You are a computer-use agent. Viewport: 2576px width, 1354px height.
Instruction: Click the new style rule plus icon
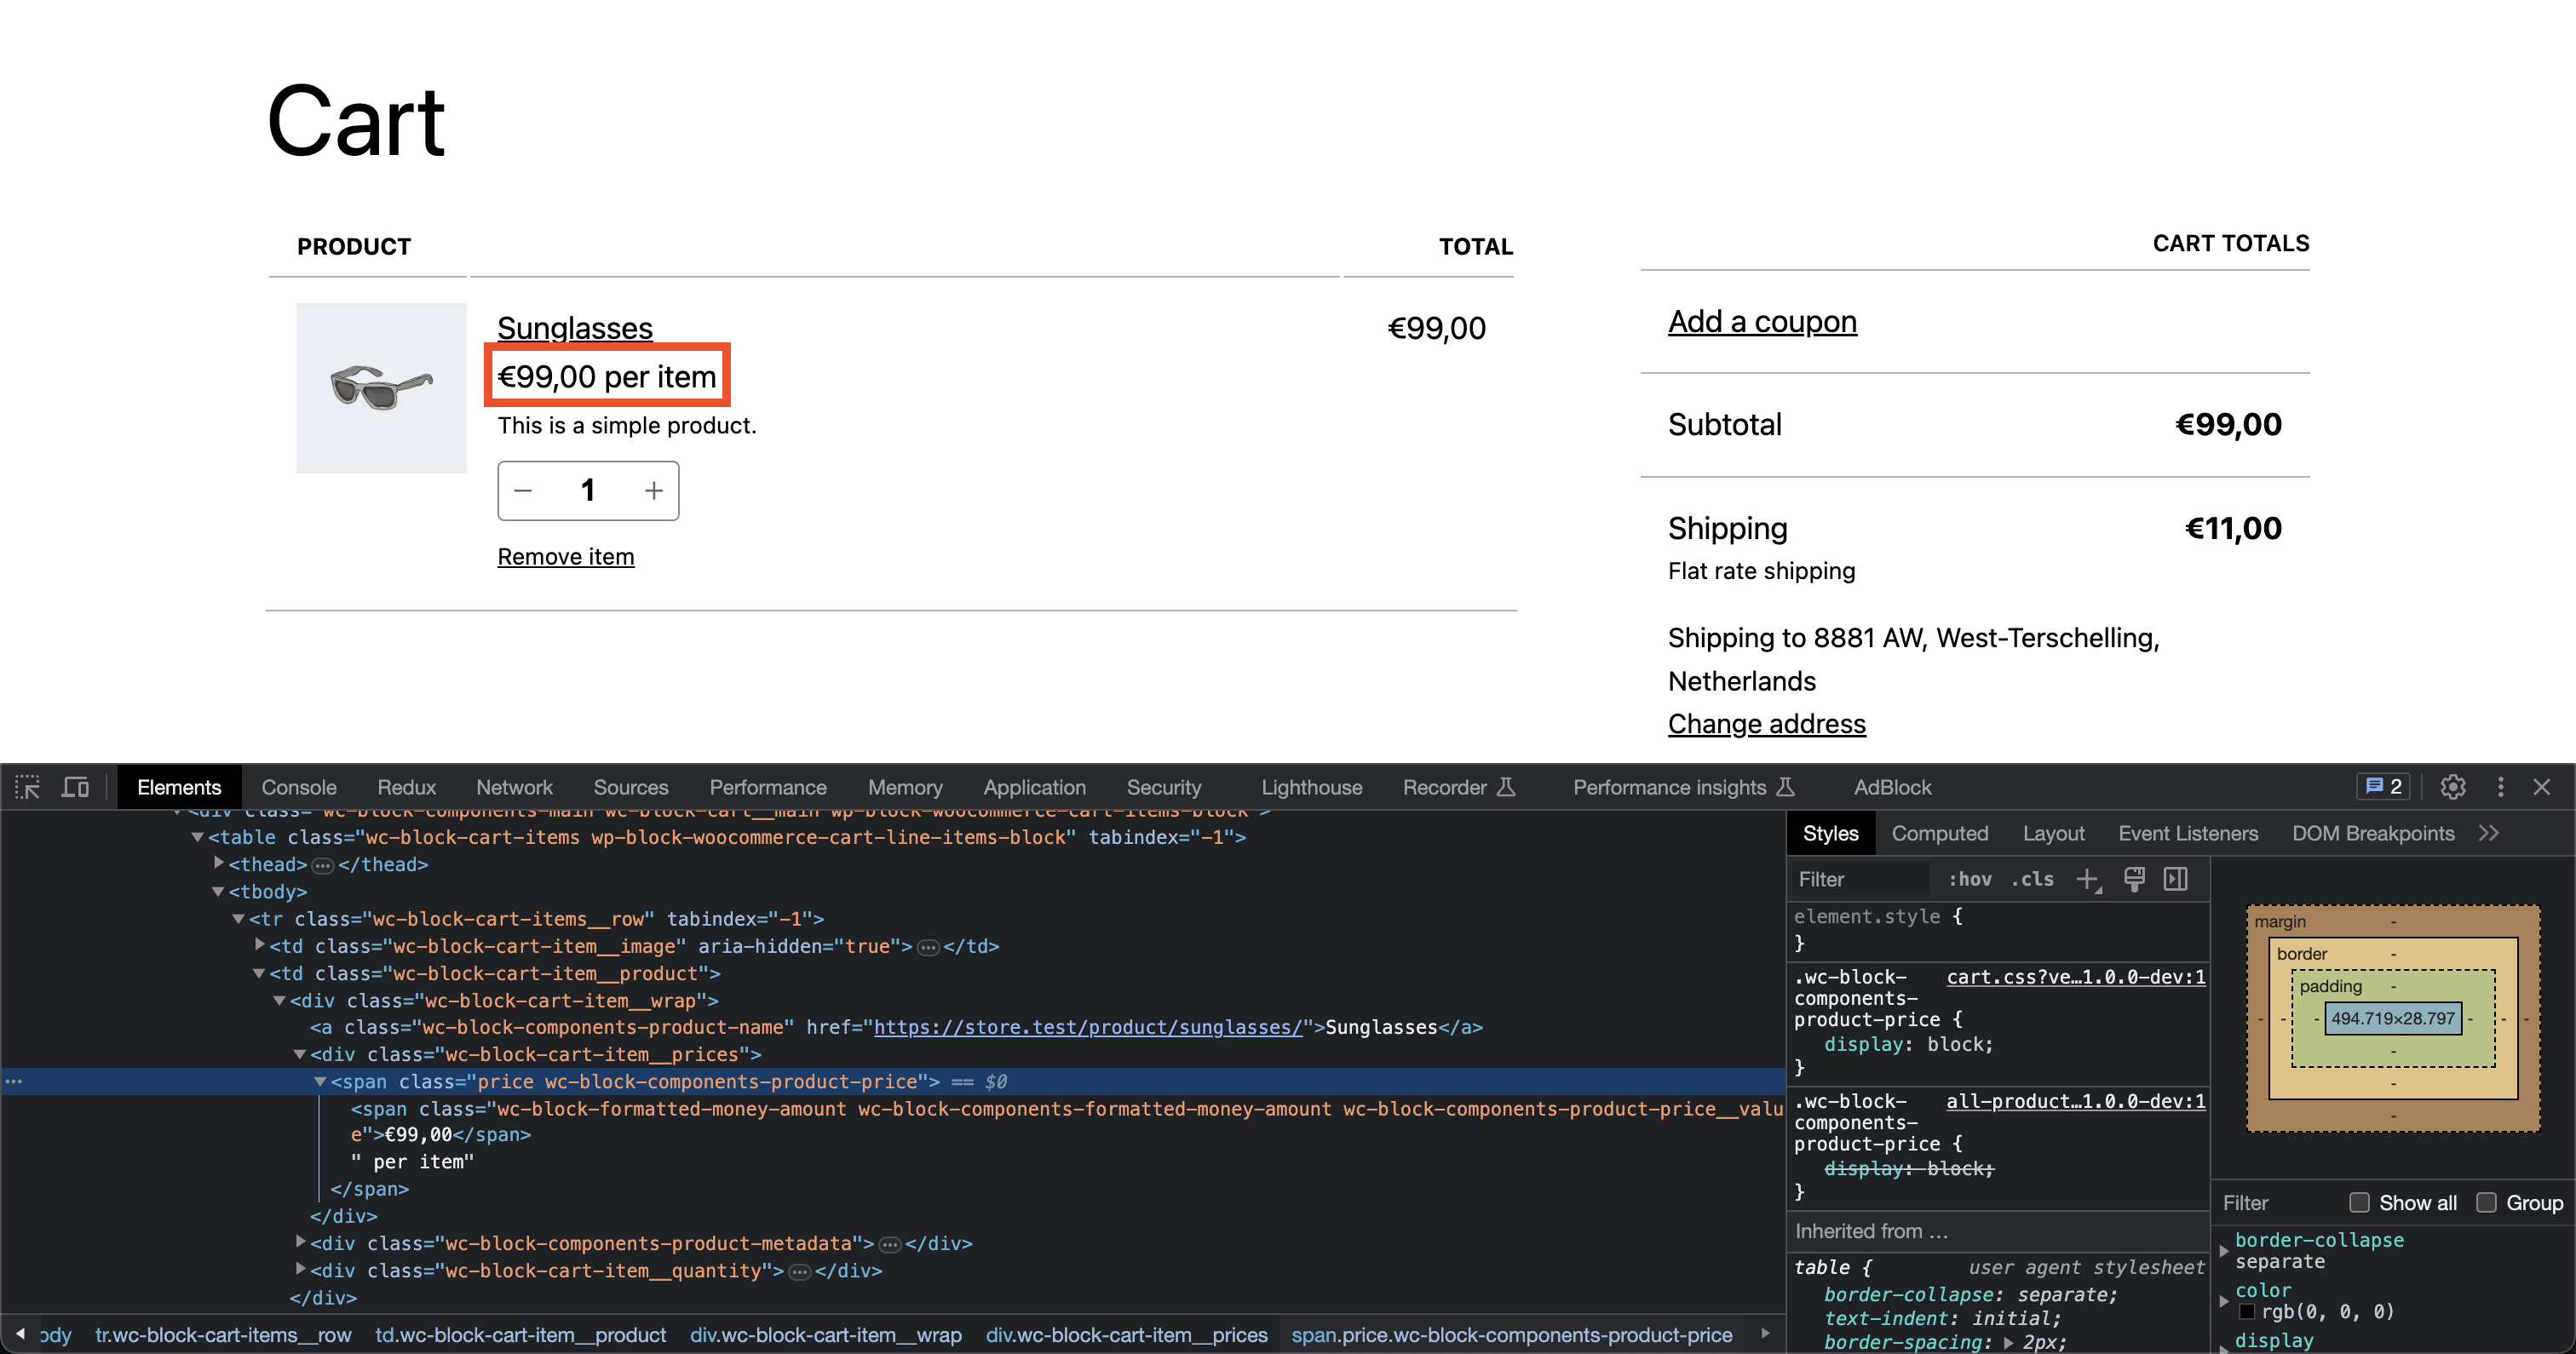2087,879
